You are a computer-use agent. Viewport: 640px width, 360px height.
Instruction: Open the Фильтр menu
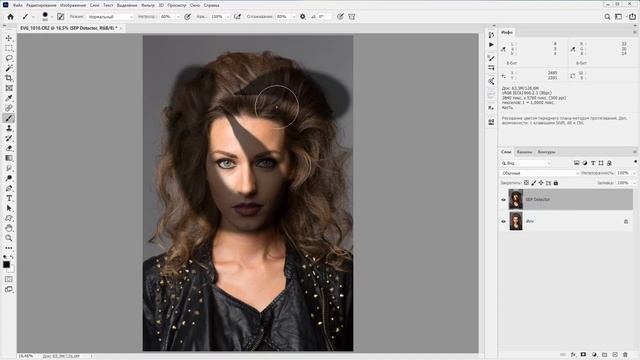148,5
